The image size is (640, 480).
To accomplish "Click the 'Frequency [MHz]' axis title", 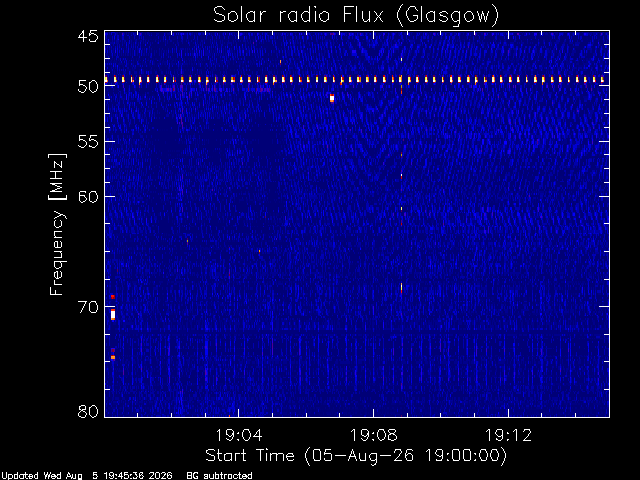I will pyautogui.click(x=57, y=224).
